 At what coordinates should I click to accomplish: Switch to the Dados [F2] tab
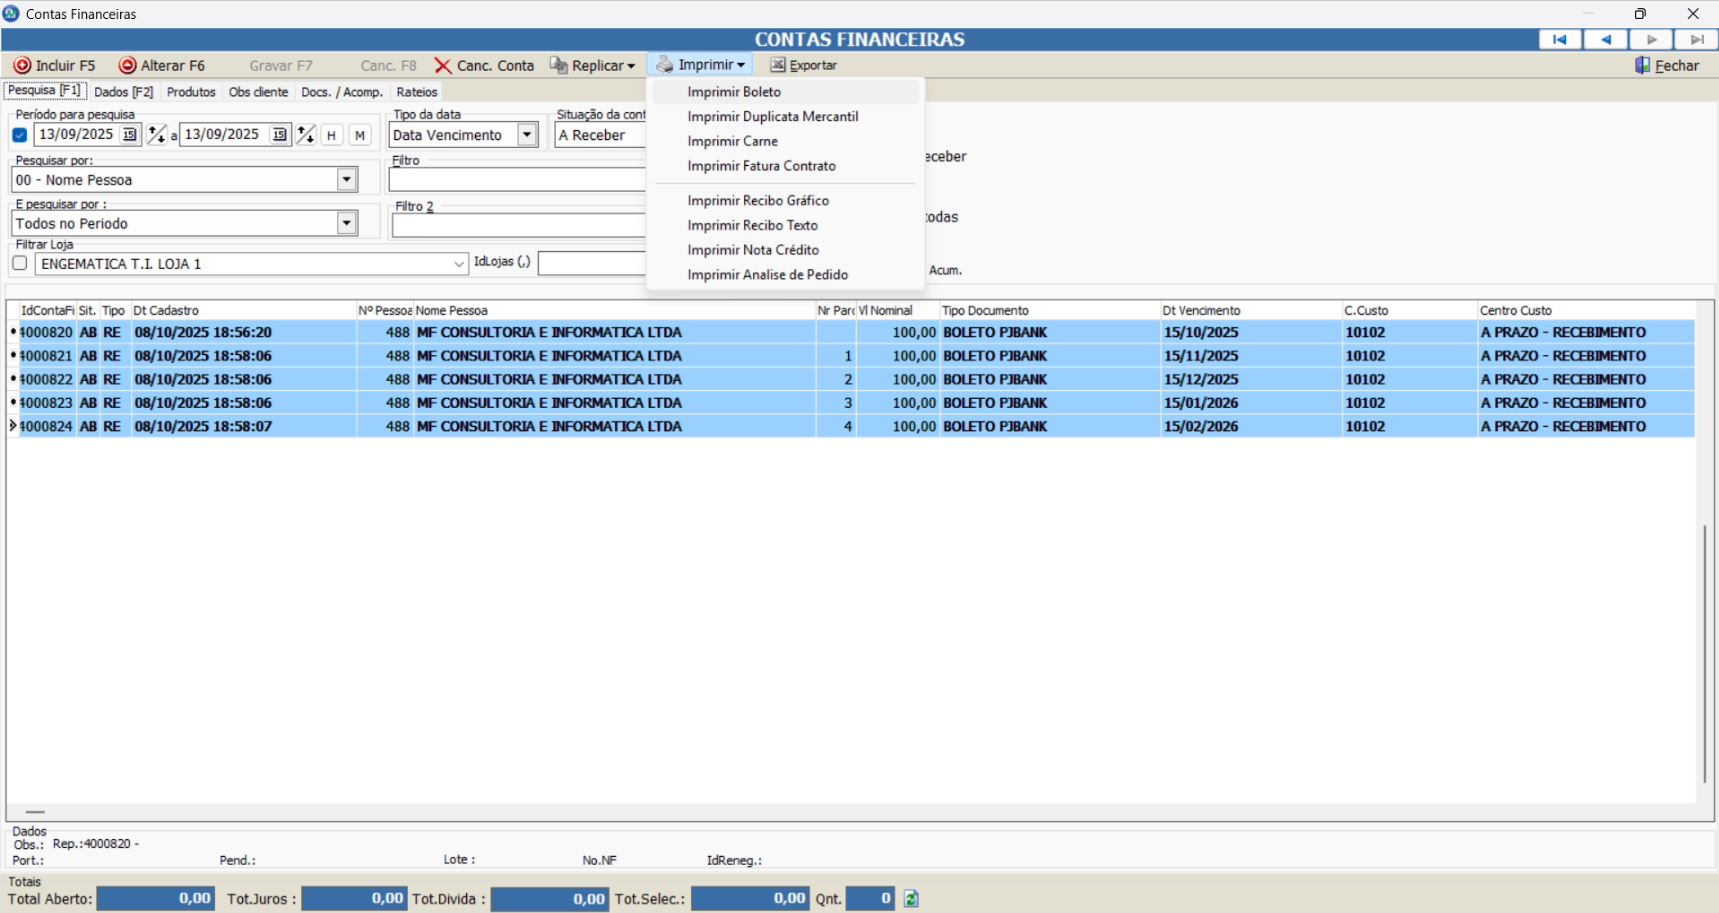[123, 92]
